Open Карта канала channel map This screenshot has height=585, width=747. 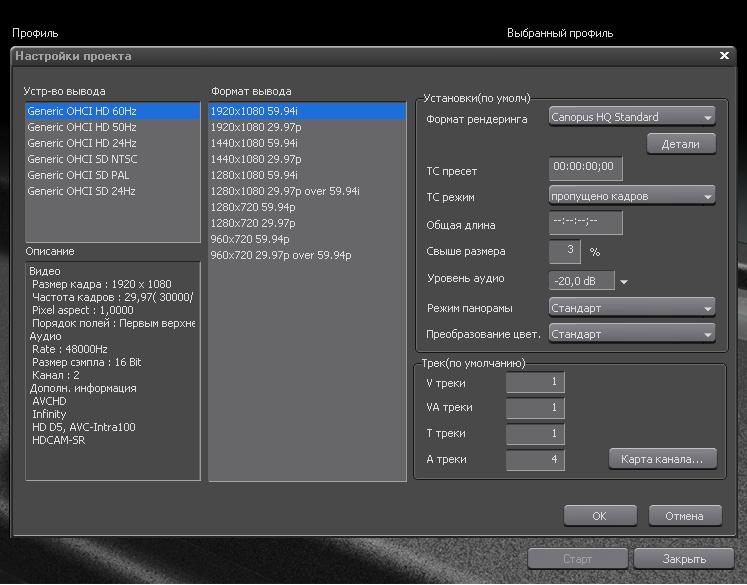662,459
